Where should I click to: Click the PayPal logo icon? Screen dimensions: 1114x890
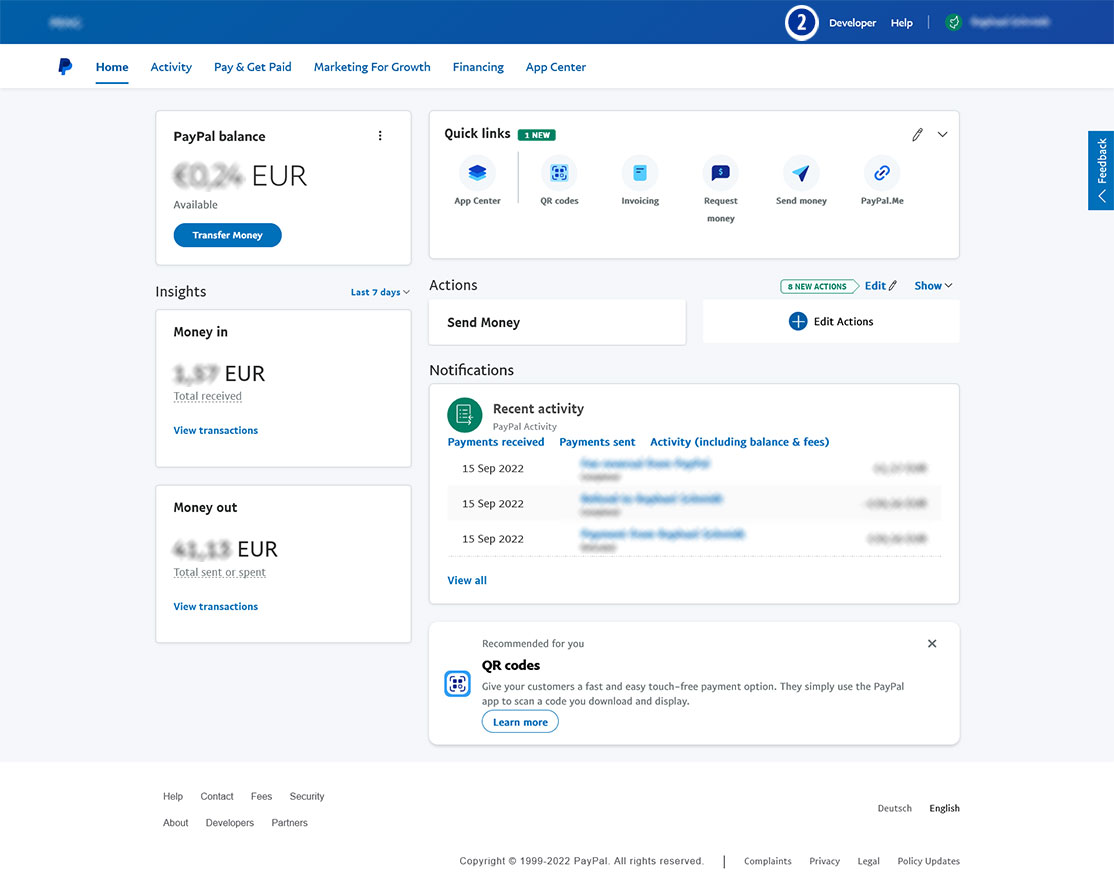tap(65, 67)
